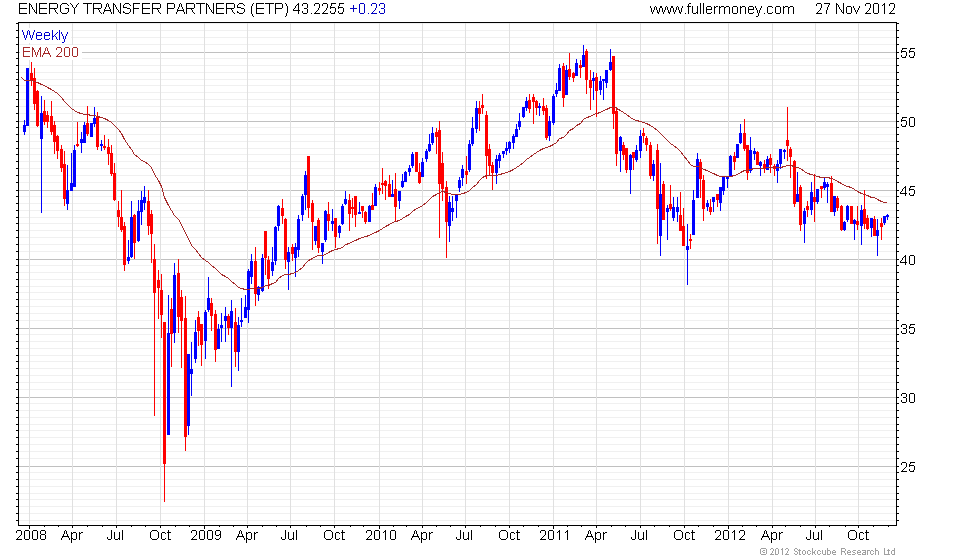Select the Weekly timeframe label
The image size is (980, 560).
coord(44,35)
